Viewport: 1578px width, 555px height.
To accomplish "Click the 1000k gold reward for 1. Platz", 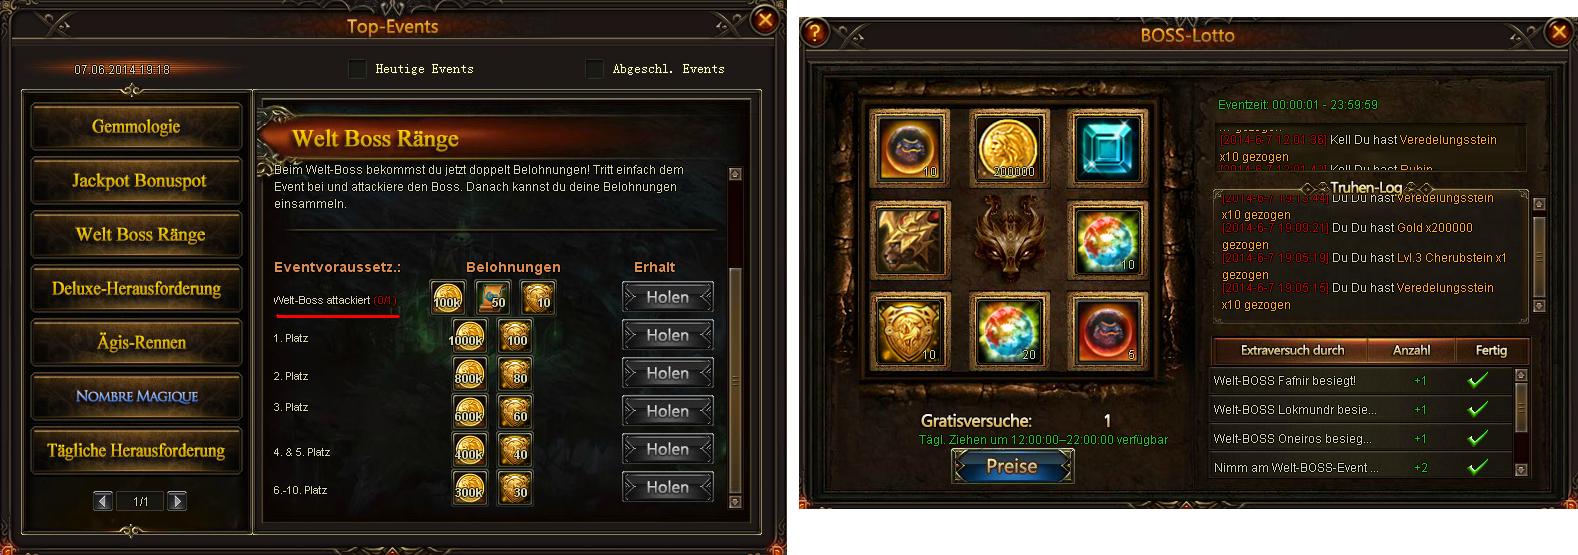I will point(468,336).
